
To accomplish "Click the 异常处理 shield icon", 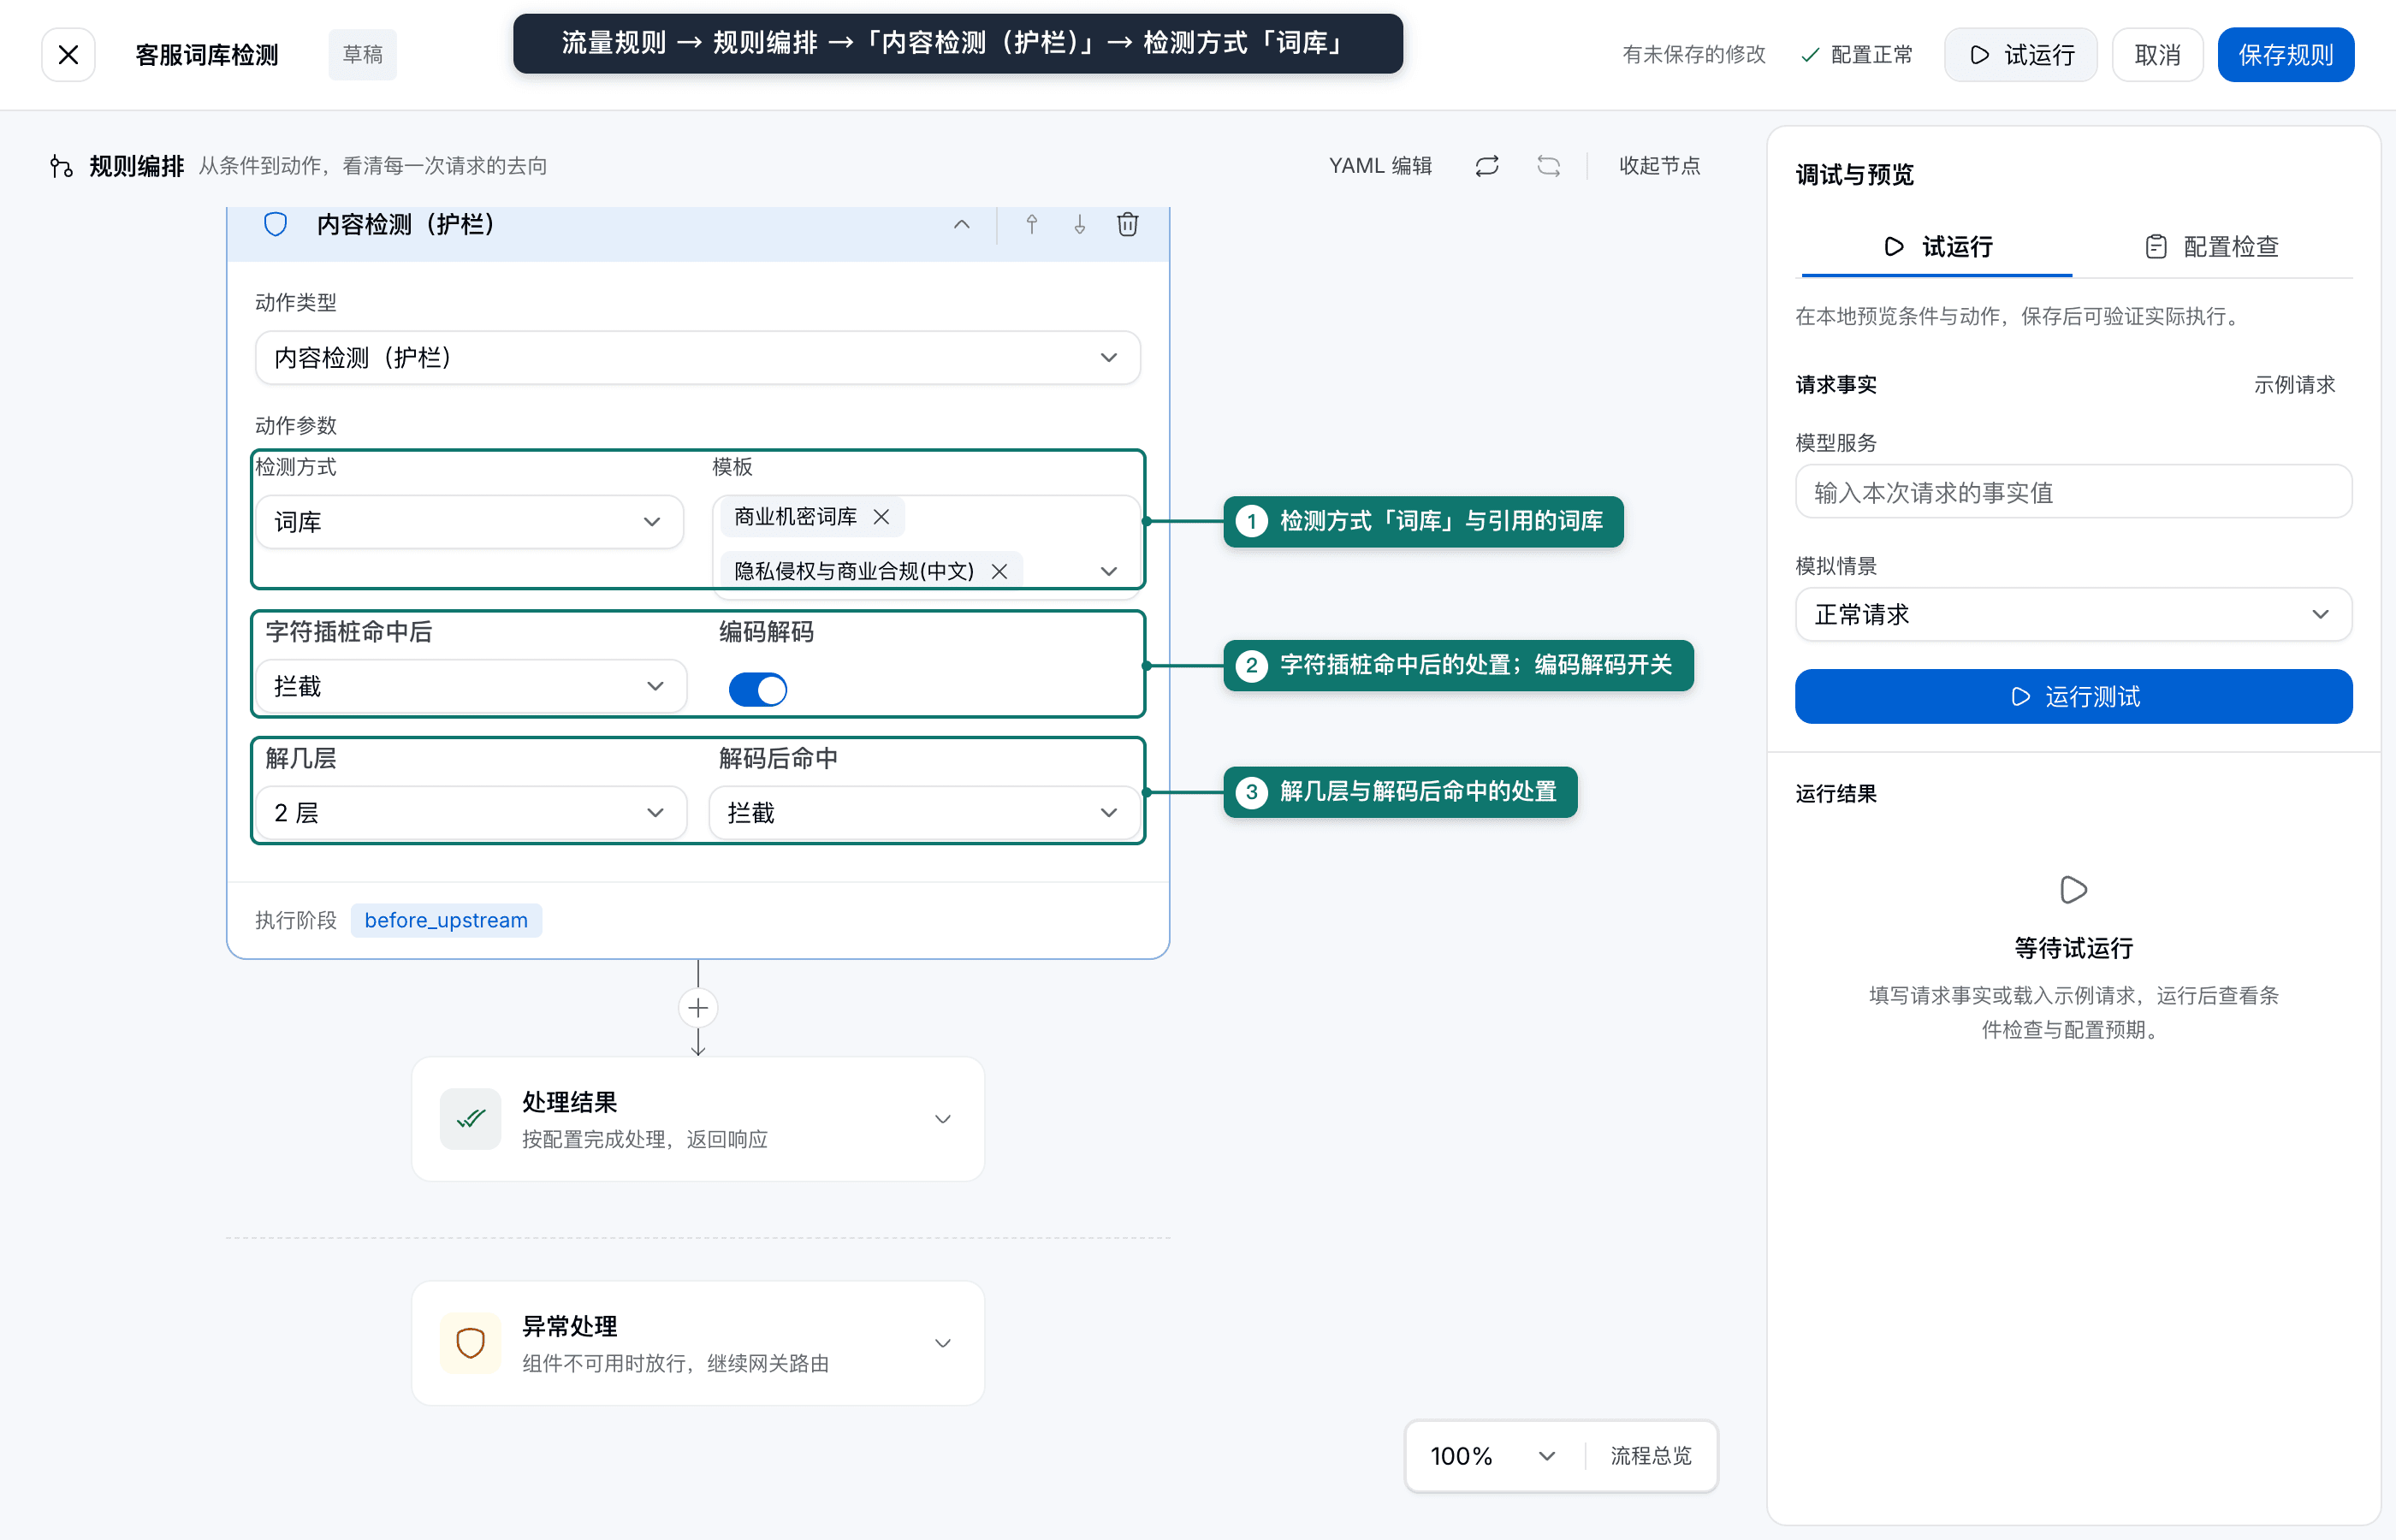I will [470, 1343].
